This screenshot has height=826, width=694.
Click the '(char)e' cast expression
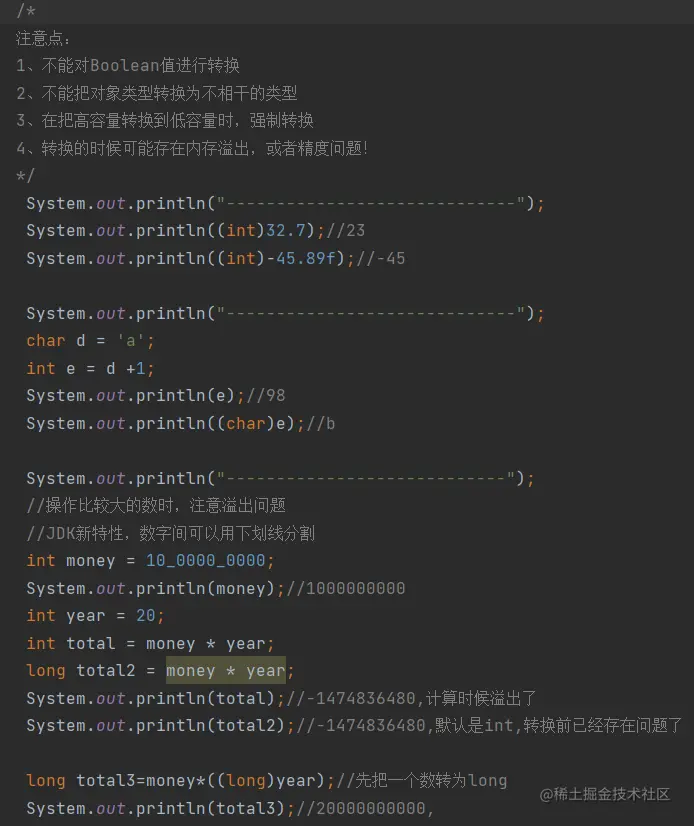click(x=260, y=423)
